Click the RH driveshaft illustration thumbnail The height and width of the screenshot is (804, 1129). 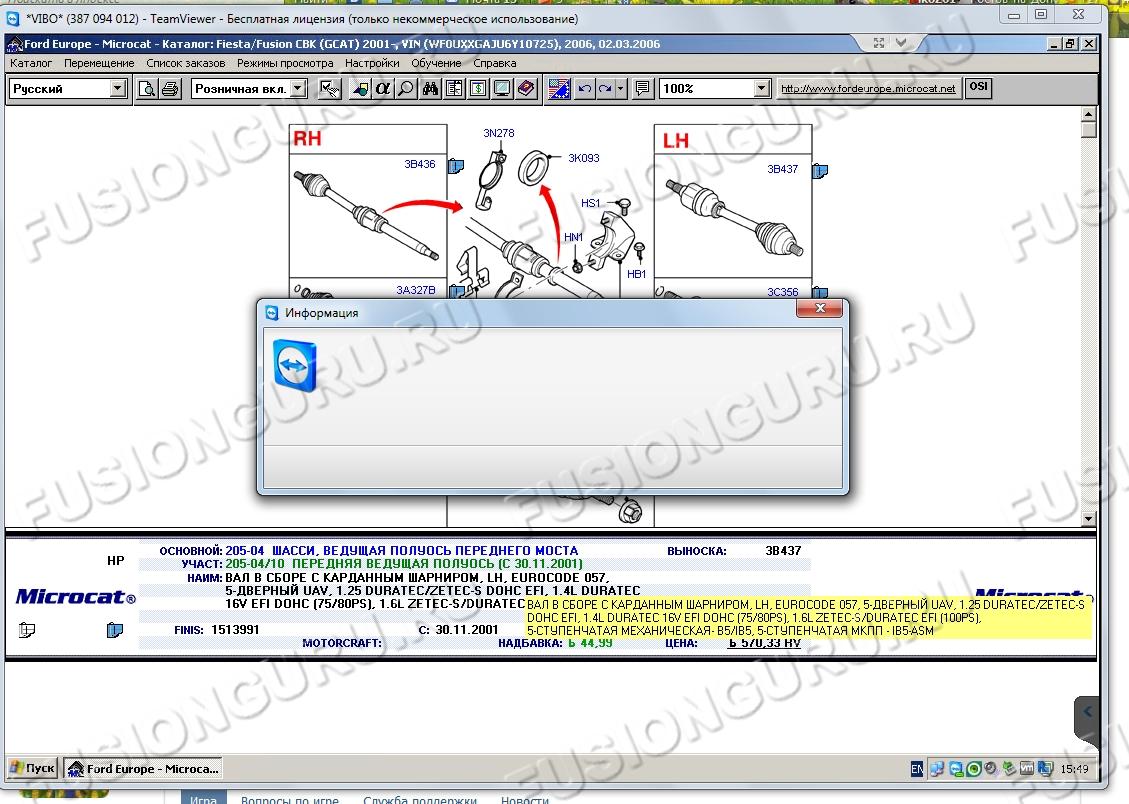(x=368, y=215)
